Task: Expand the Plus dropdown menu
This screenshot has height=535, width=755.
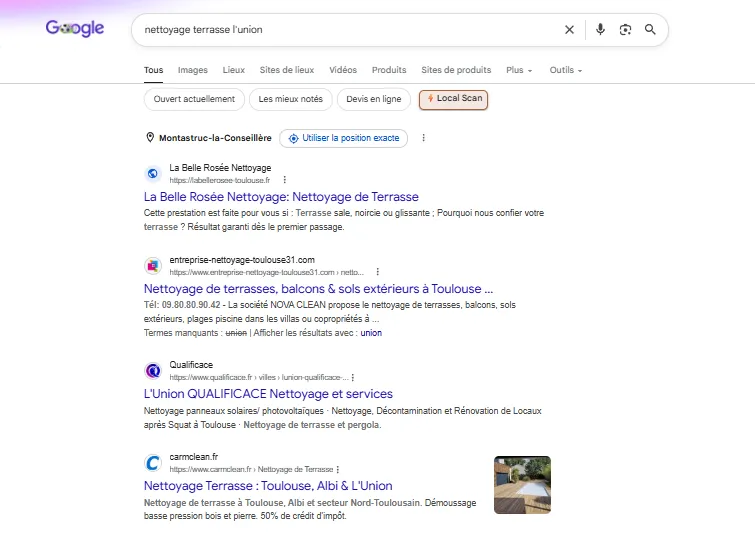Action: coord(519,70)
